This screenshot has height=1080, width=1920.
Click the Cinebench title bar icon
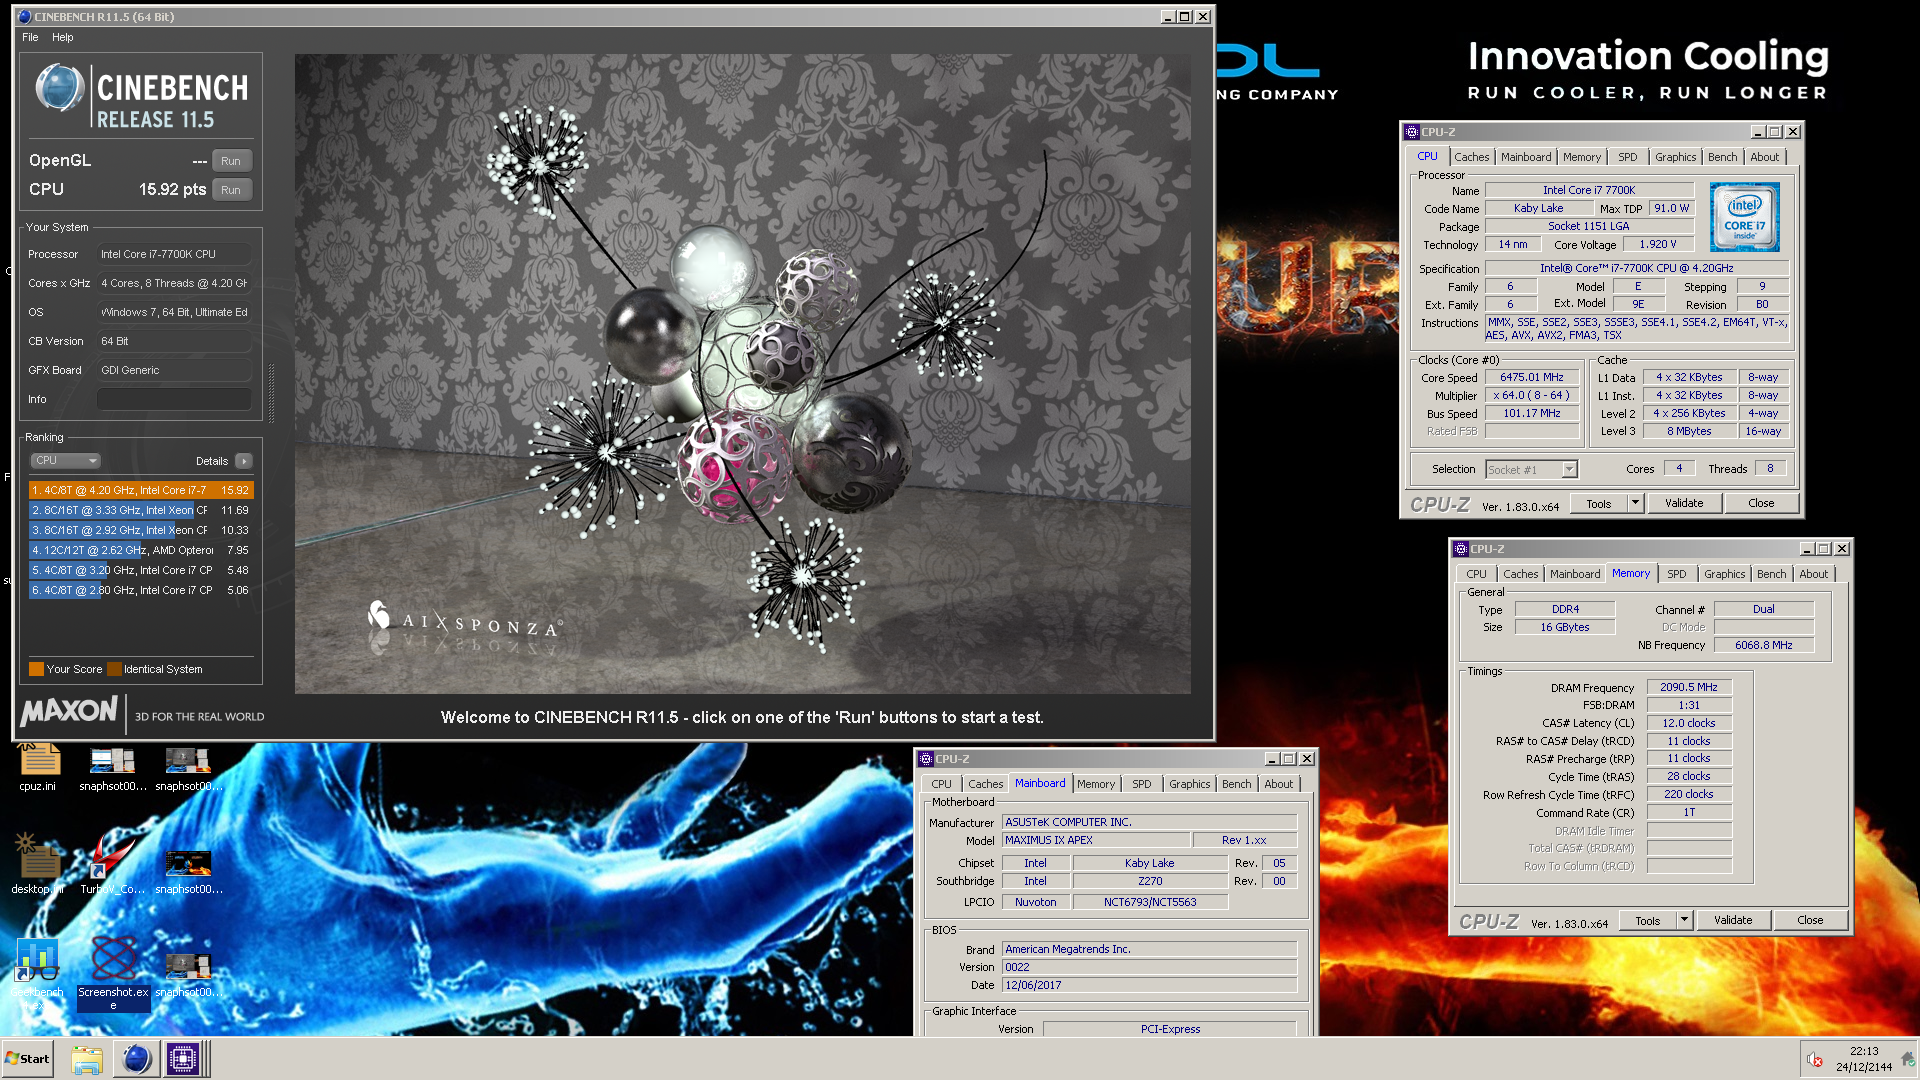24,17
